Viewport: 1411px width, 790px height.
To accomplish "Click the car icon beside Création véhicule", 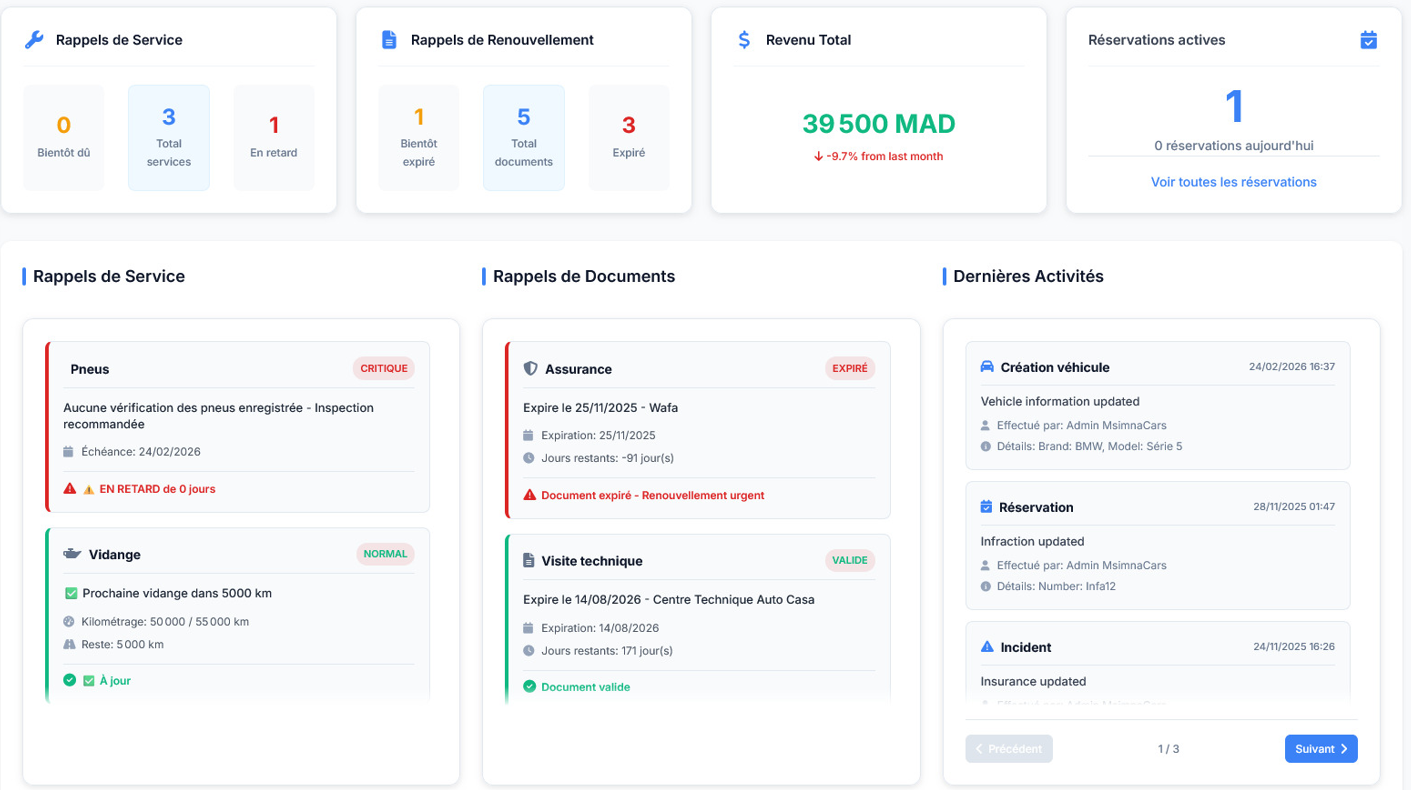I will click(988, 367).
